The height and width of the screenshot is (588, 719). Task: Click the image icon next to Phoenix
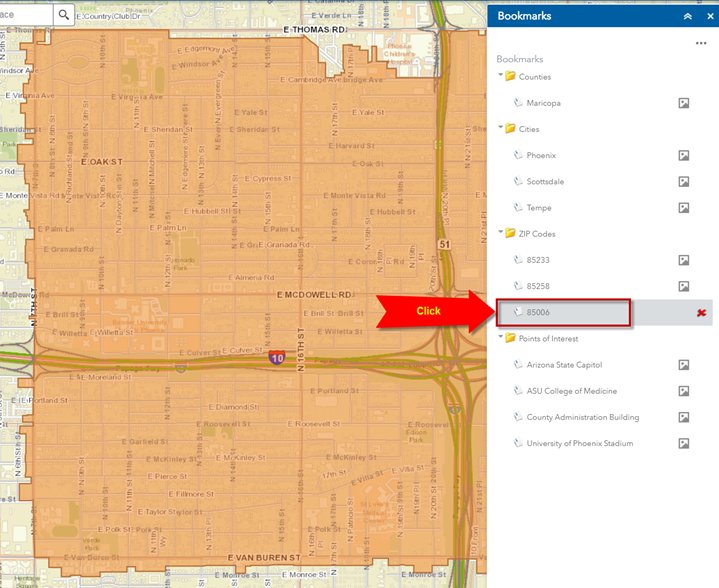pyautogui.click(x=684, y=156)
